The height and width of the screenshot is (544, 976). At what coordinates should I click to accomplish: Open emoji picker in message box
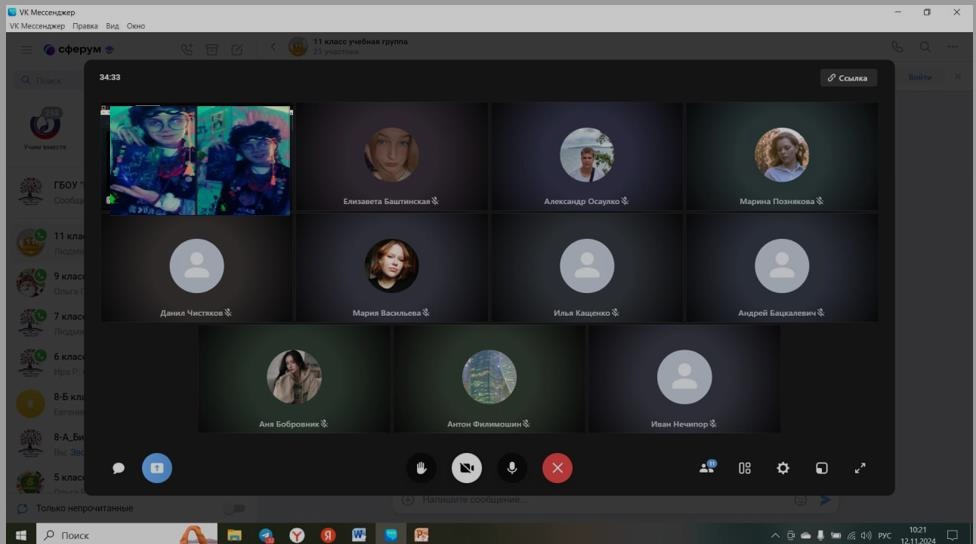[800, 500]
